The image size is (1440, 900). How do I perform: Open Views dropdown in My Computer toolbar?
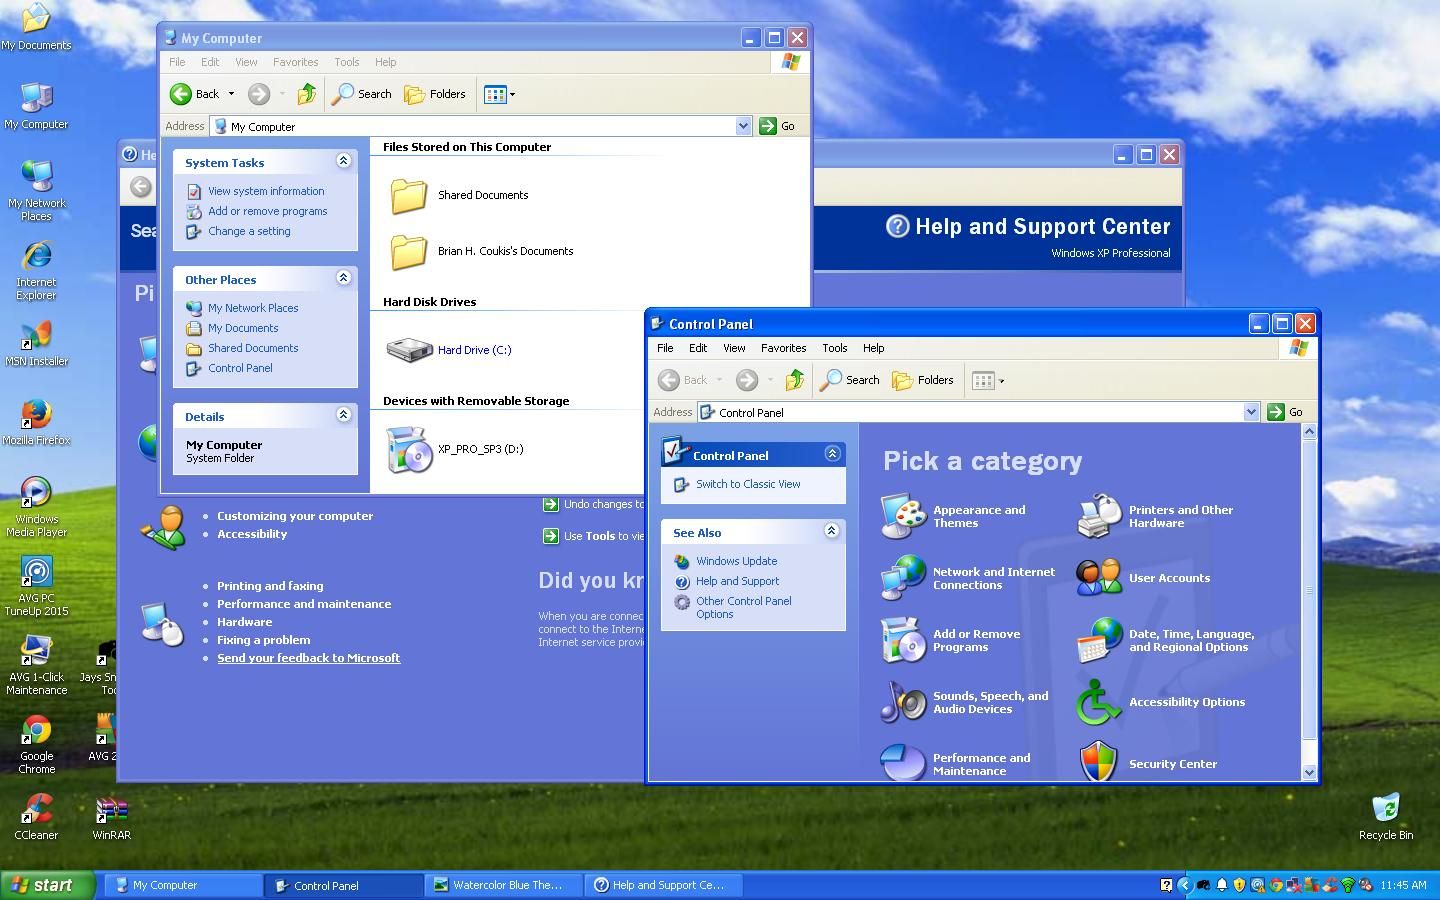pyautogui.click(x=500, y=94)
